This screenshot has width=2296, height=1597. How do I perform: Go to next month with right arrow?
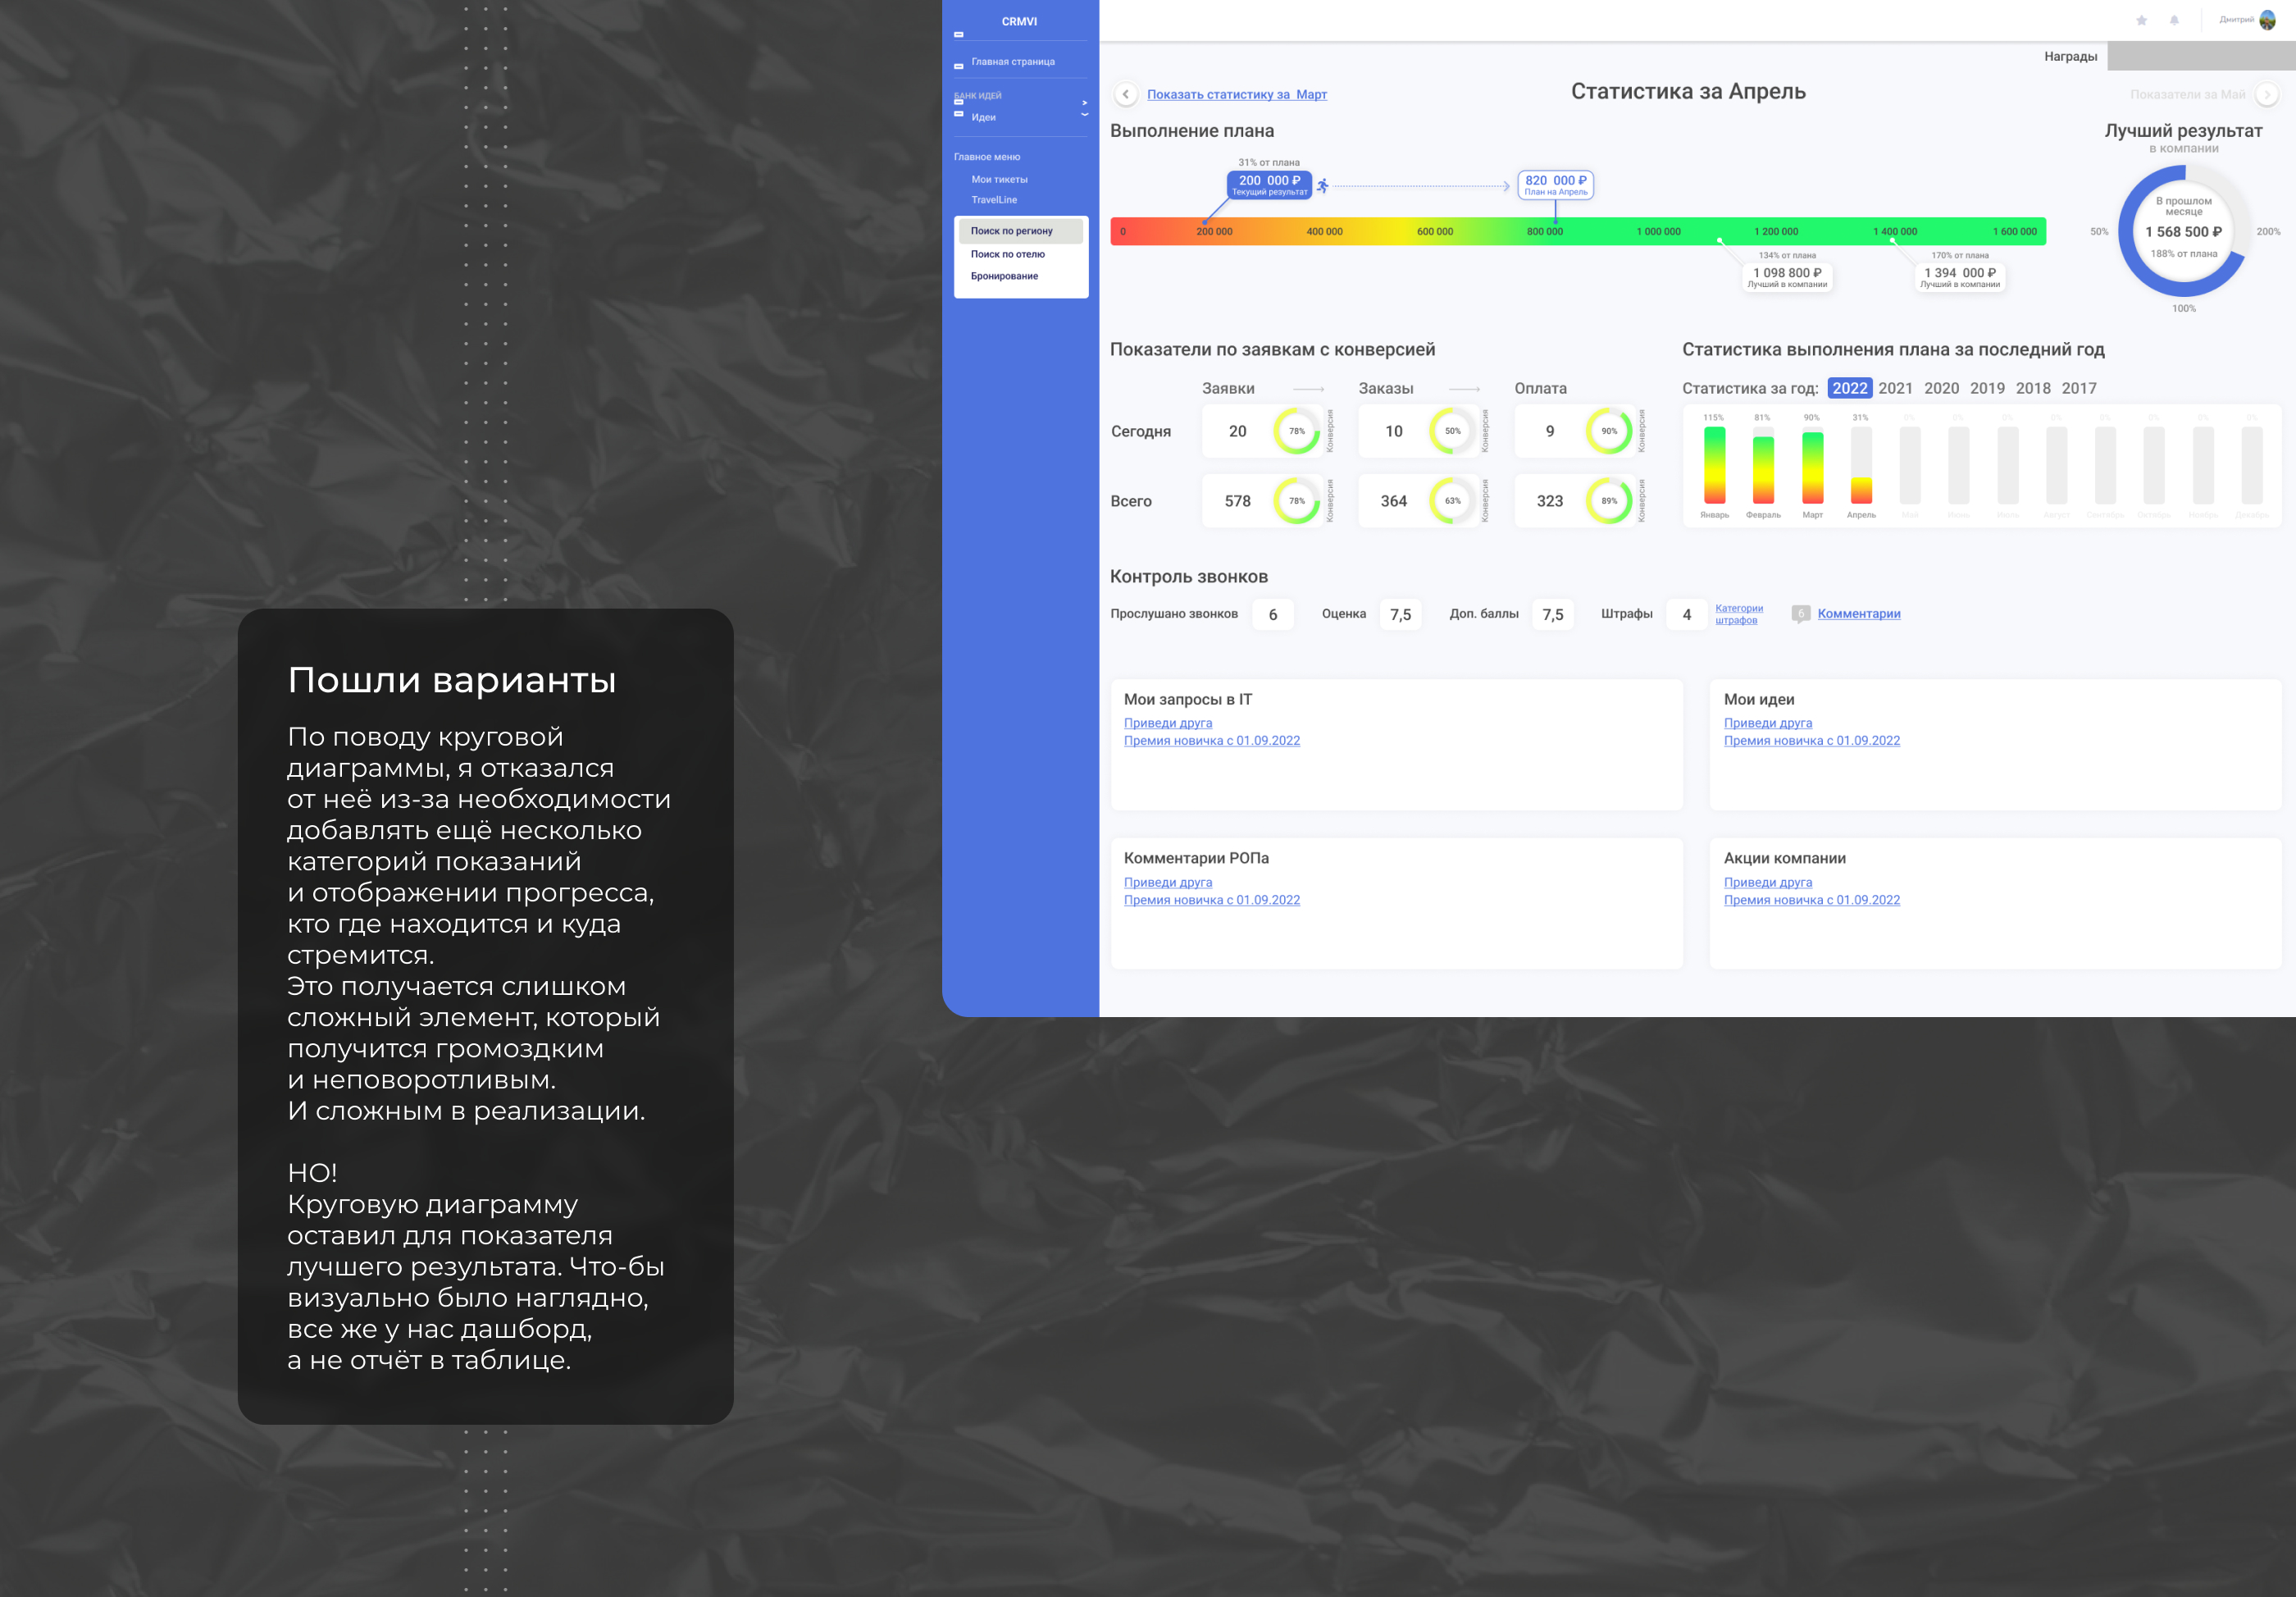point(2267,94)
